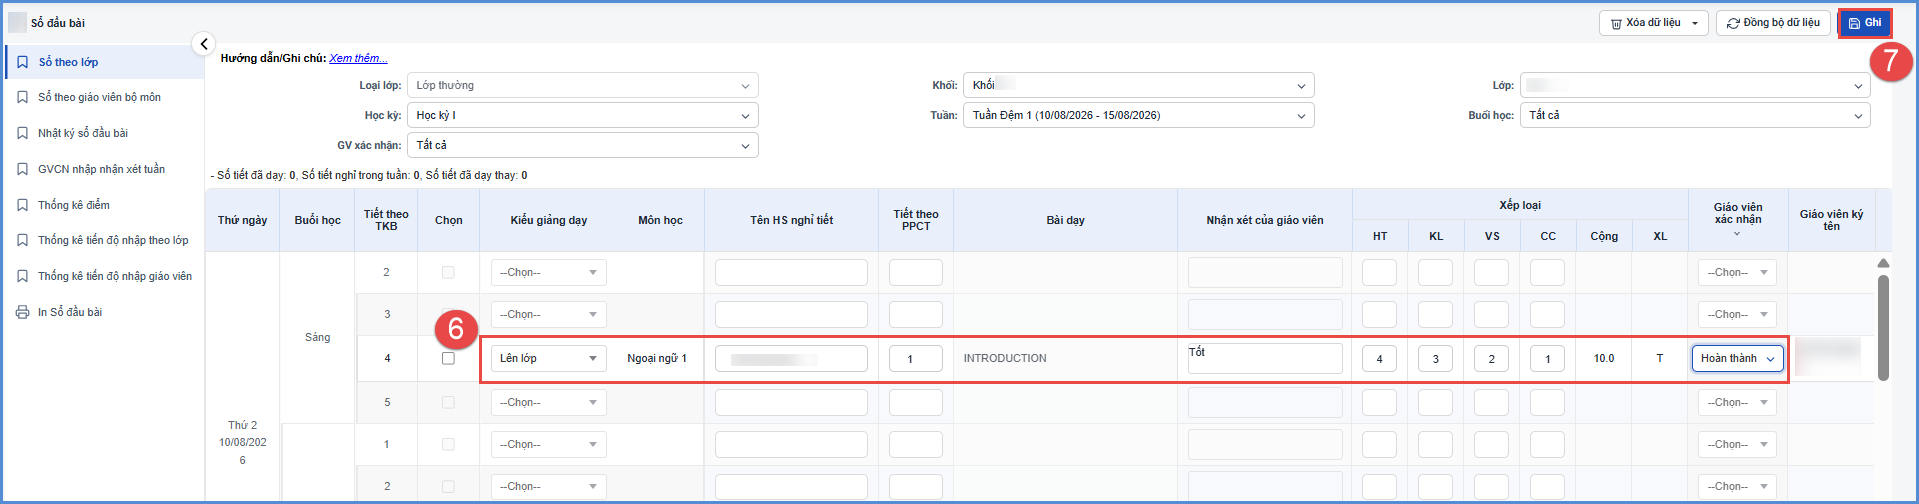Open confirmation dropdown for period 5
This screenshot has height=504, width=1919.
click(x=1737, y=402)
